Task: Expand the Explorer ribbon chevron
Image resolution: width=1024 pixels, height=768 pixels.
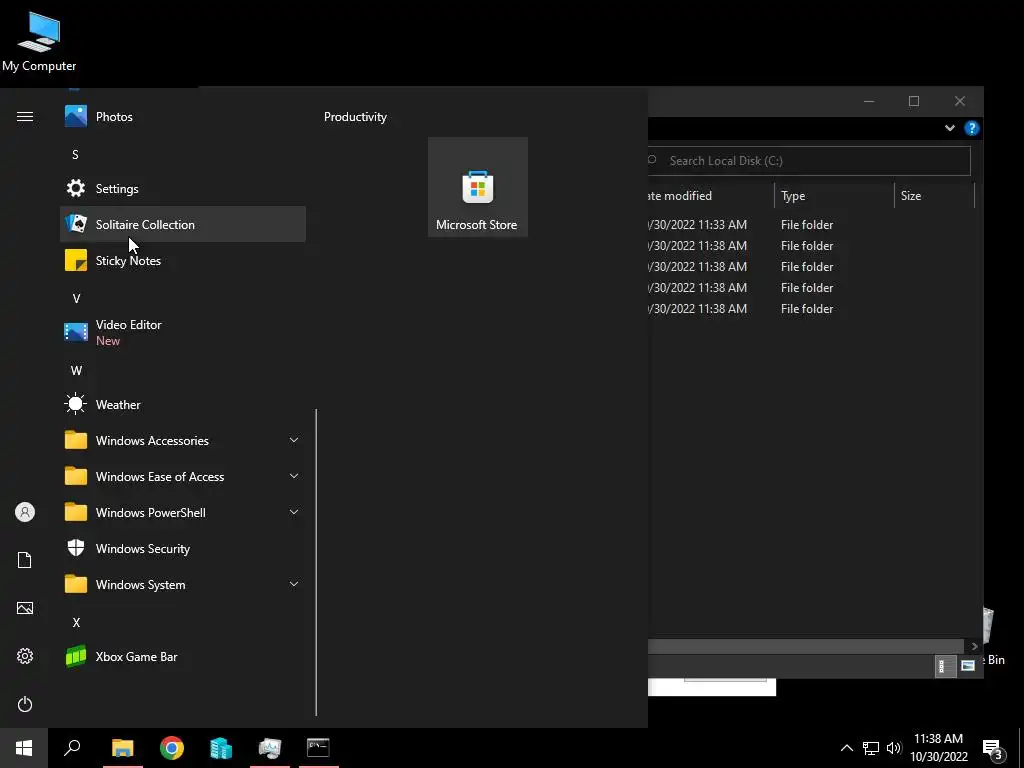Action: (x=950, y=128)
